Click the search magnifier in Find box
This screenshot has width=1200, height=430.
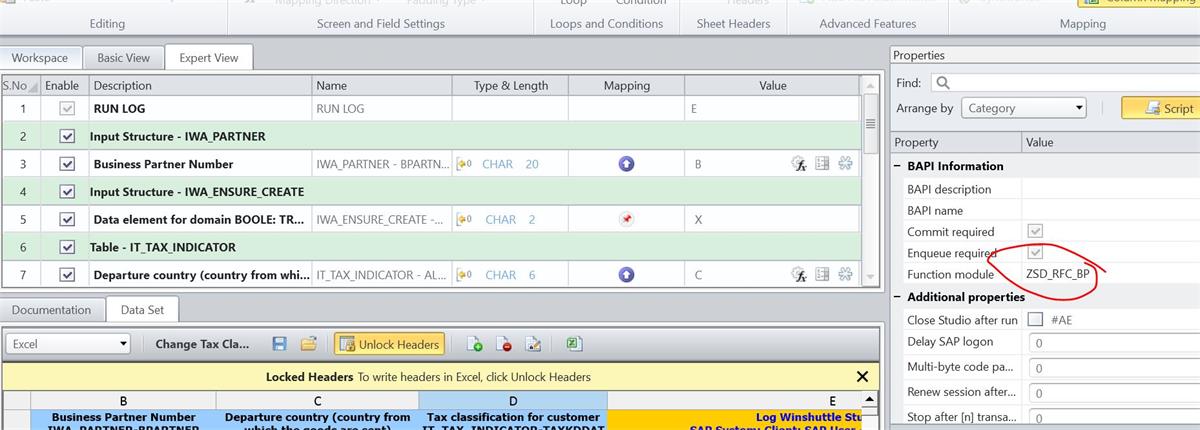[942, 83]
